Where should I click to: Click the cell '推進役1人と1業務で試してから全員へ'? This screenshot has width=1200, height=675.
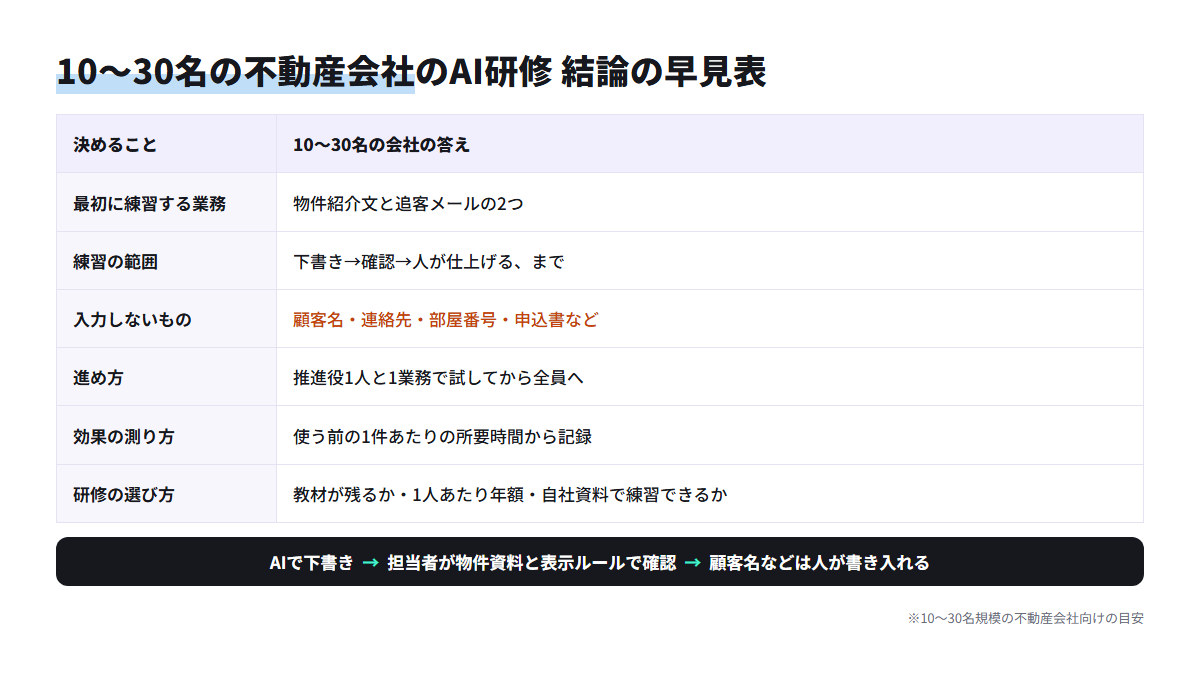coord(710,378)
